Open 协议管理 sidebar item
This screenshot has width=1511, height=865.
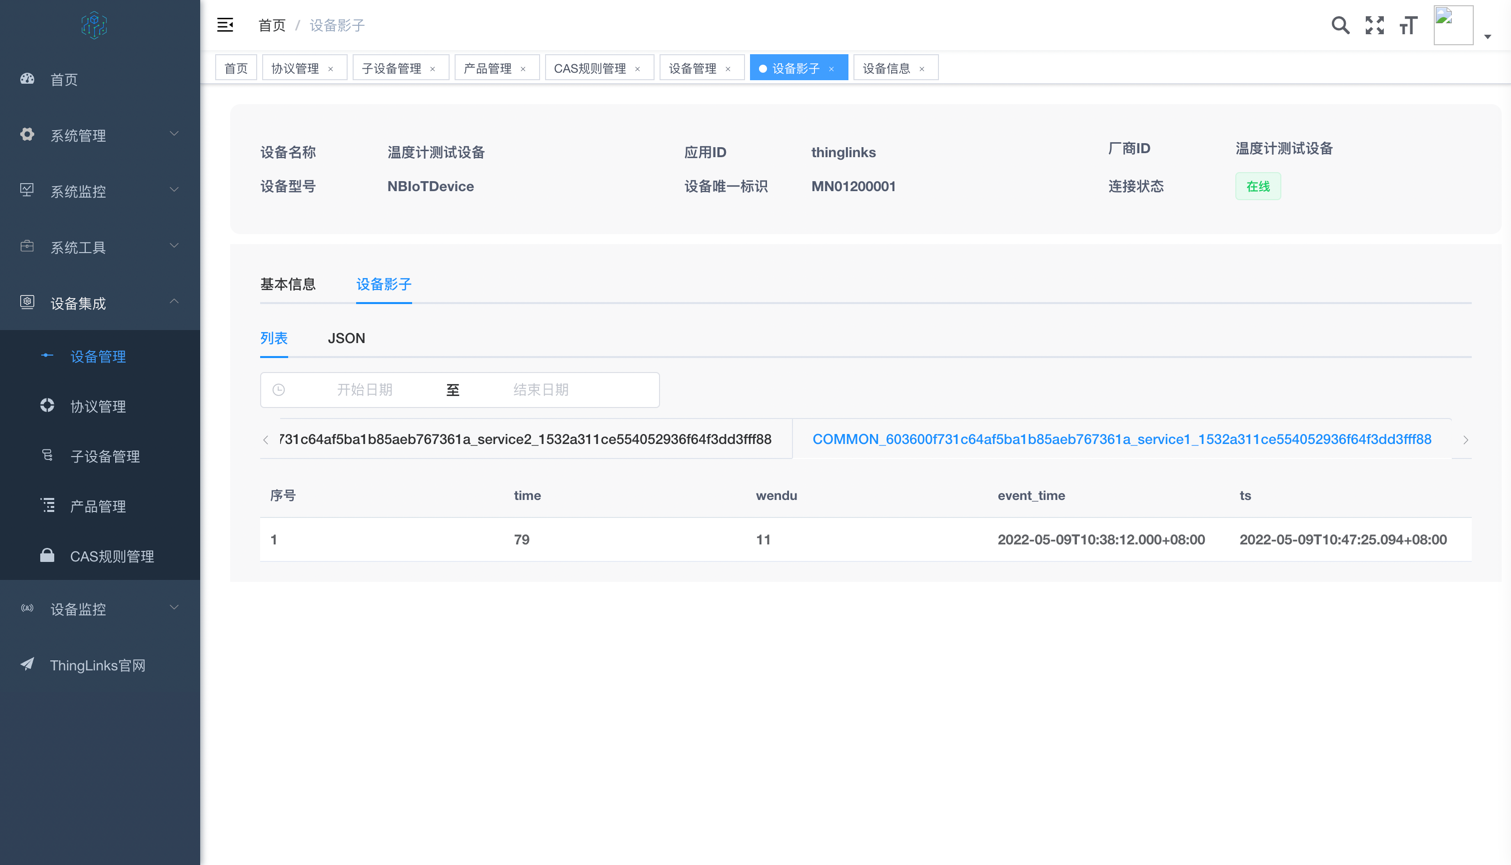[x=100, y=406]
